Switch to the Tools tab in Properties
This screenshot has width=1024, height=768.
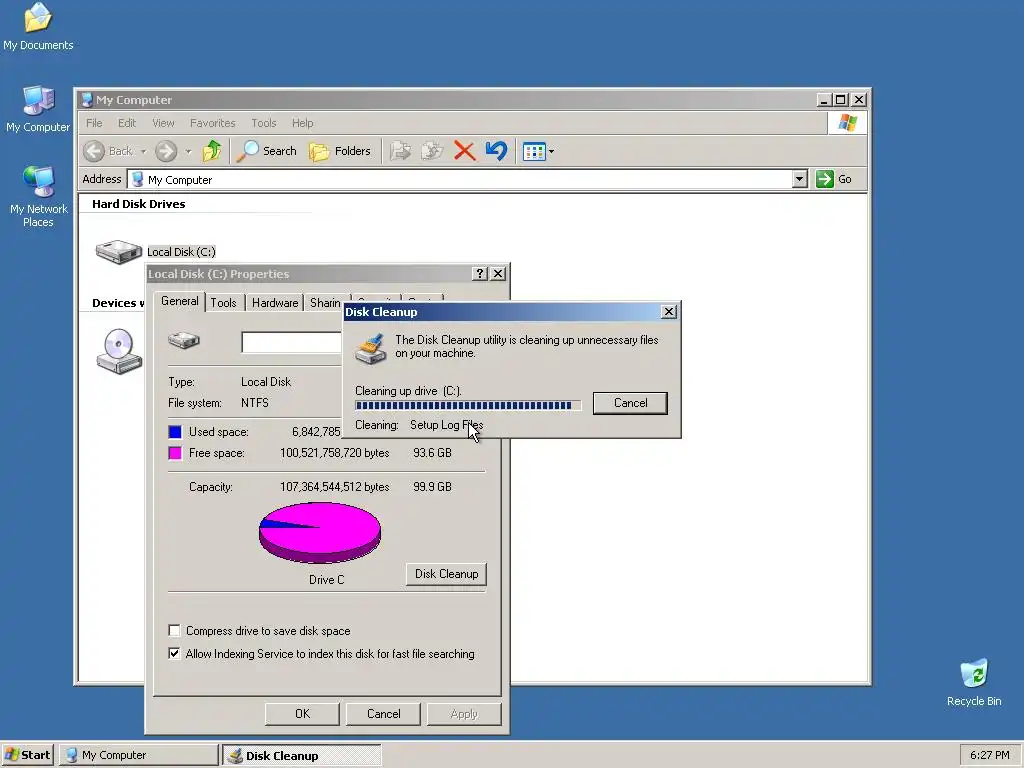(223, 303)
